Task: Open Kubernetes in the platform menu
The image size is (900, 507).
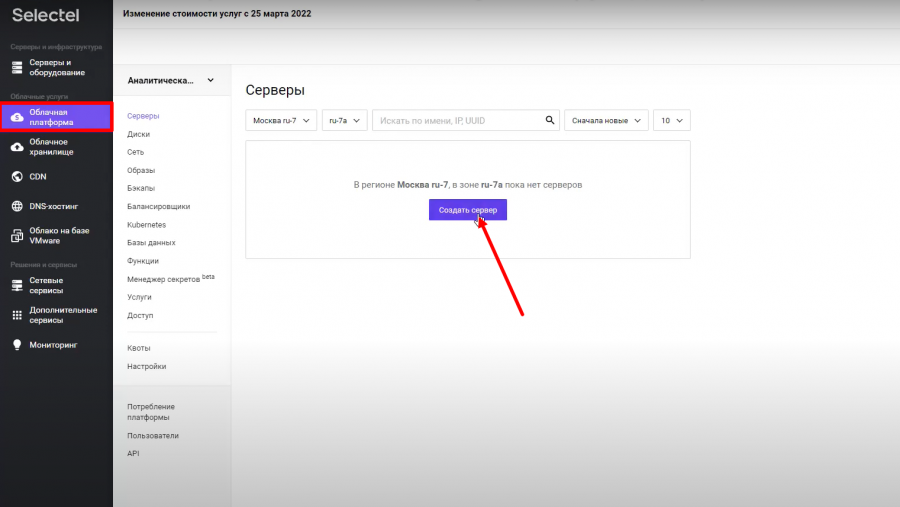Action: [x=146, y=225]
